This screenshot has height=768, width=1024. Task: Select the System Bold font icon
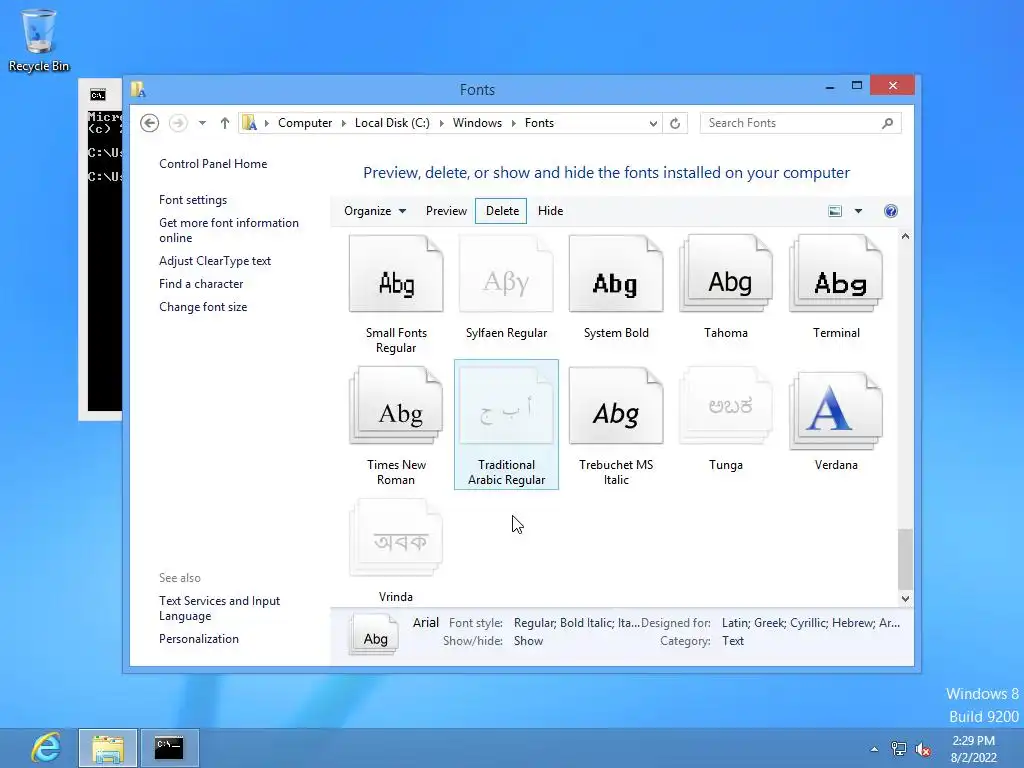616,274
